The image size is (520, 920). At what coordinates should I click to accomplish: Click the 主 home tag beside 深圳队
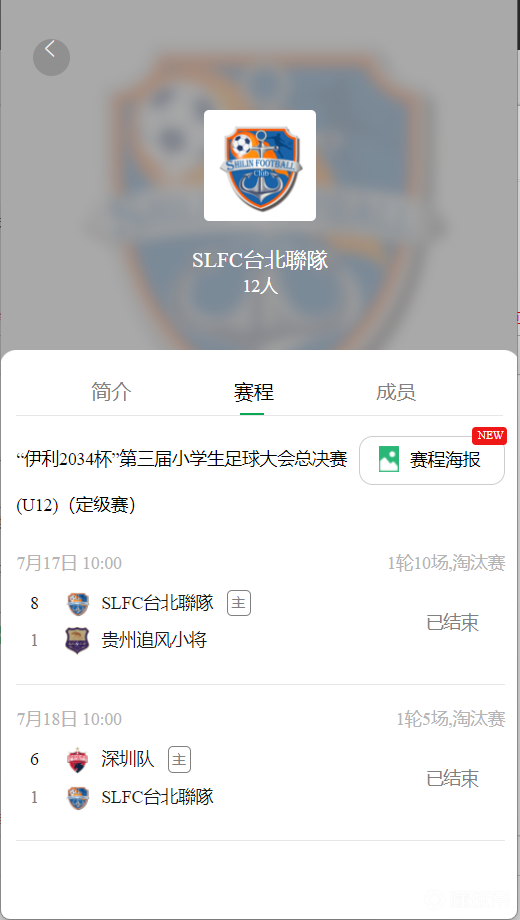pyautogui.click(x=180, y=759)
